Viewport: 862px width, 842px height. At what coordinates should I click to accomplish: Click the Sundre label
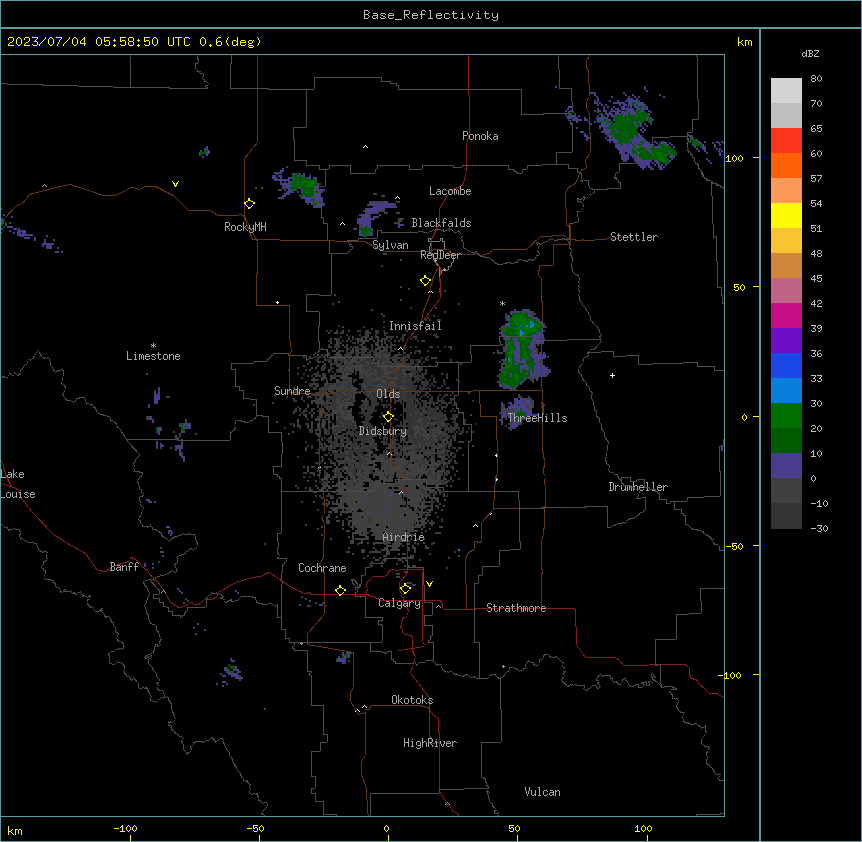[292, 391]
